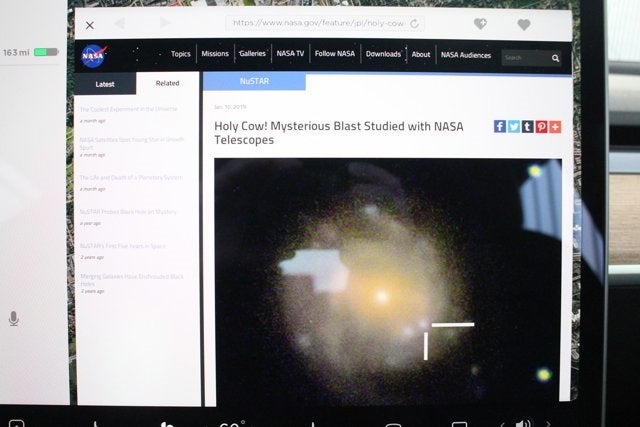Expand the Downloads menu

(383, 54)
